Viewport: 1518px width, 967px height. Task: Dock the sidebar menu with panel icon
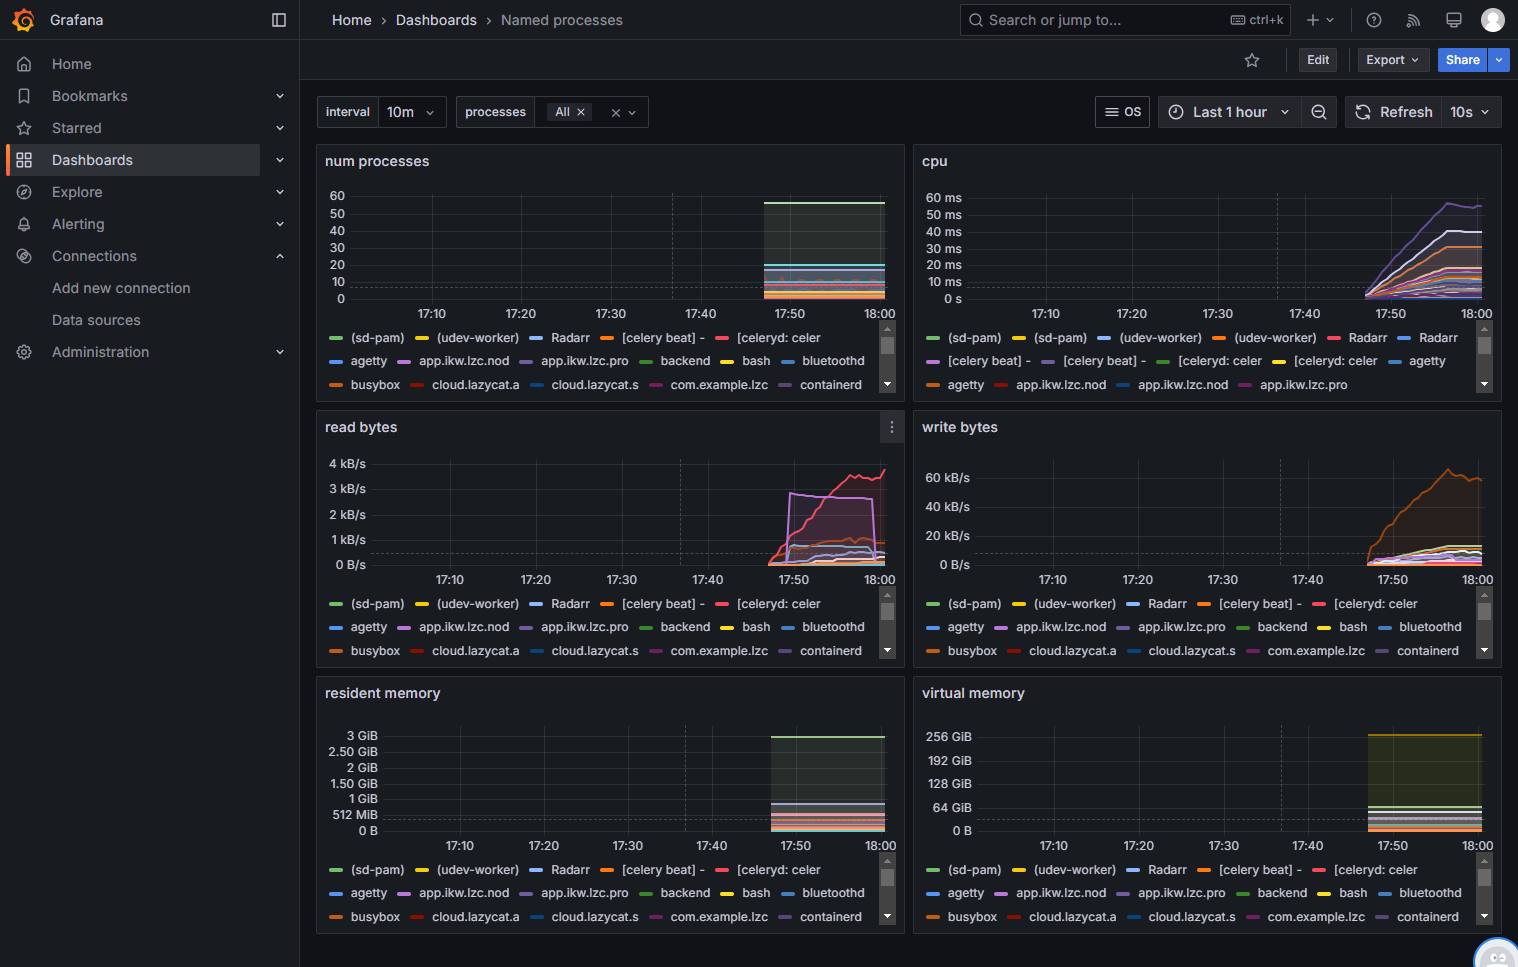pos(279,20)
